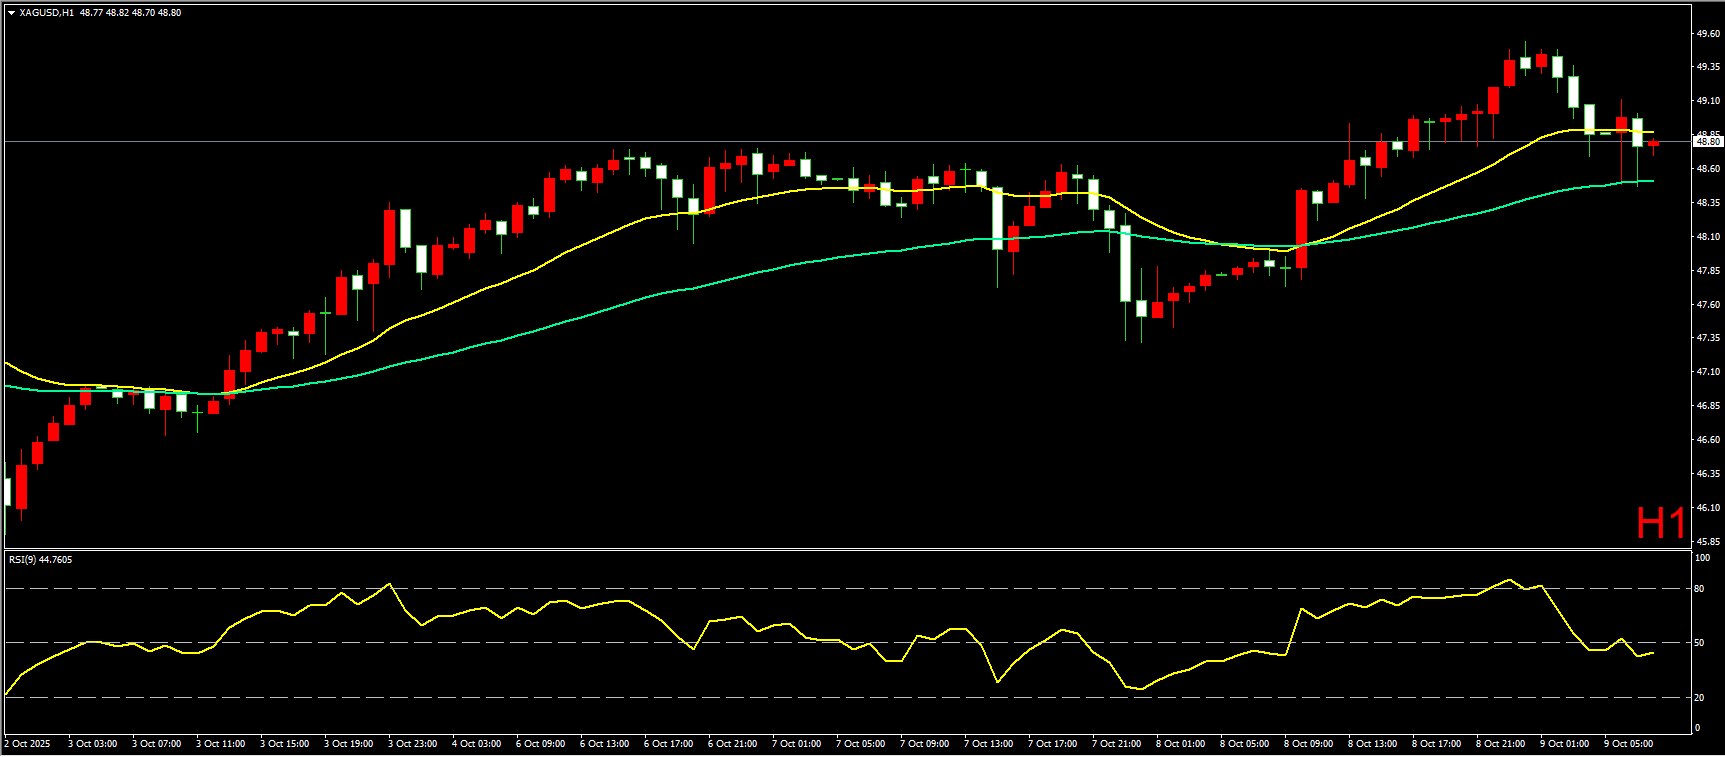Click the RSI 20 level axis label
The width and height of the screenshot is (1725, 757).
pyautogui.click(x=1699, y=698)
